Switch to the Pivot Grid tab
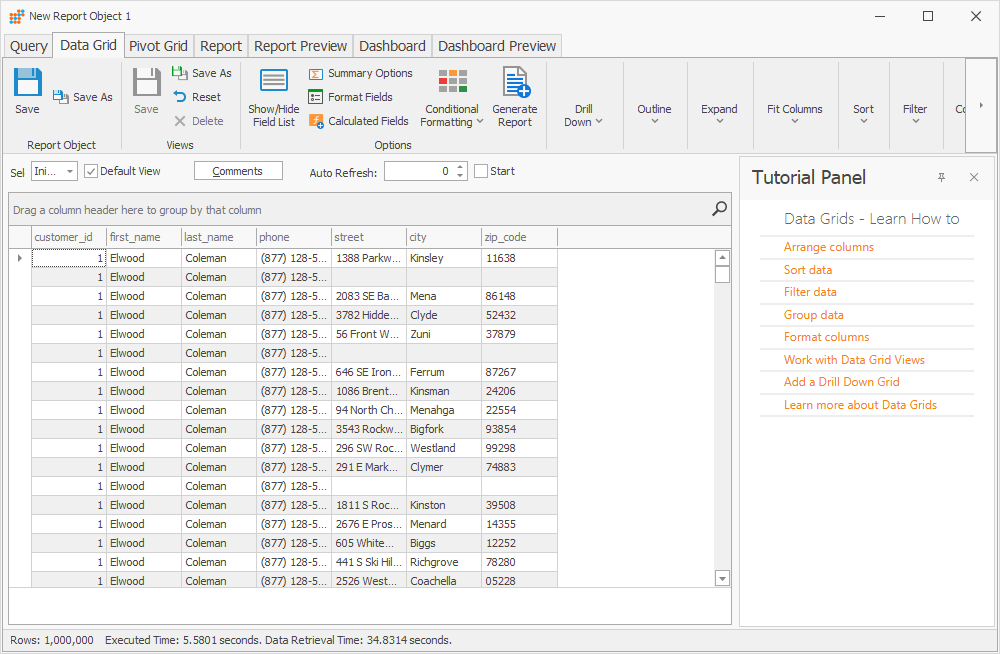 coord(158,45)
